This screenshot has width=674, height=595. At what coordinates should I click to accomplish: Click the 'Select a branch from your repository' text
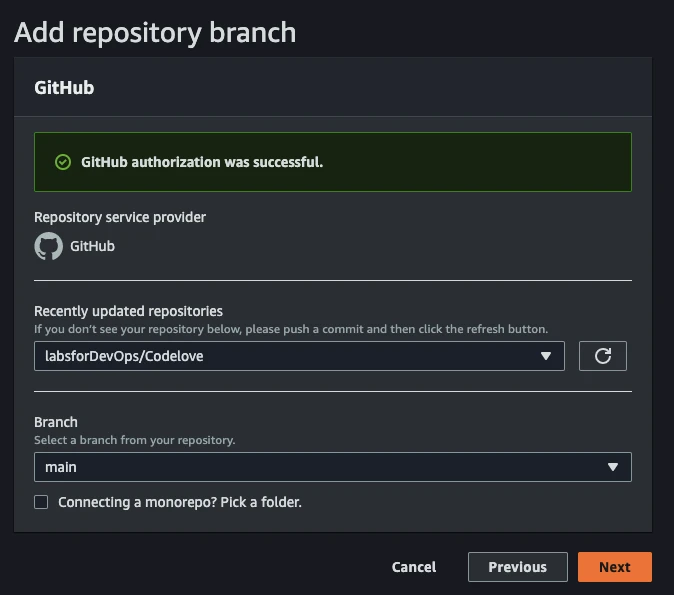coord(134,440)
